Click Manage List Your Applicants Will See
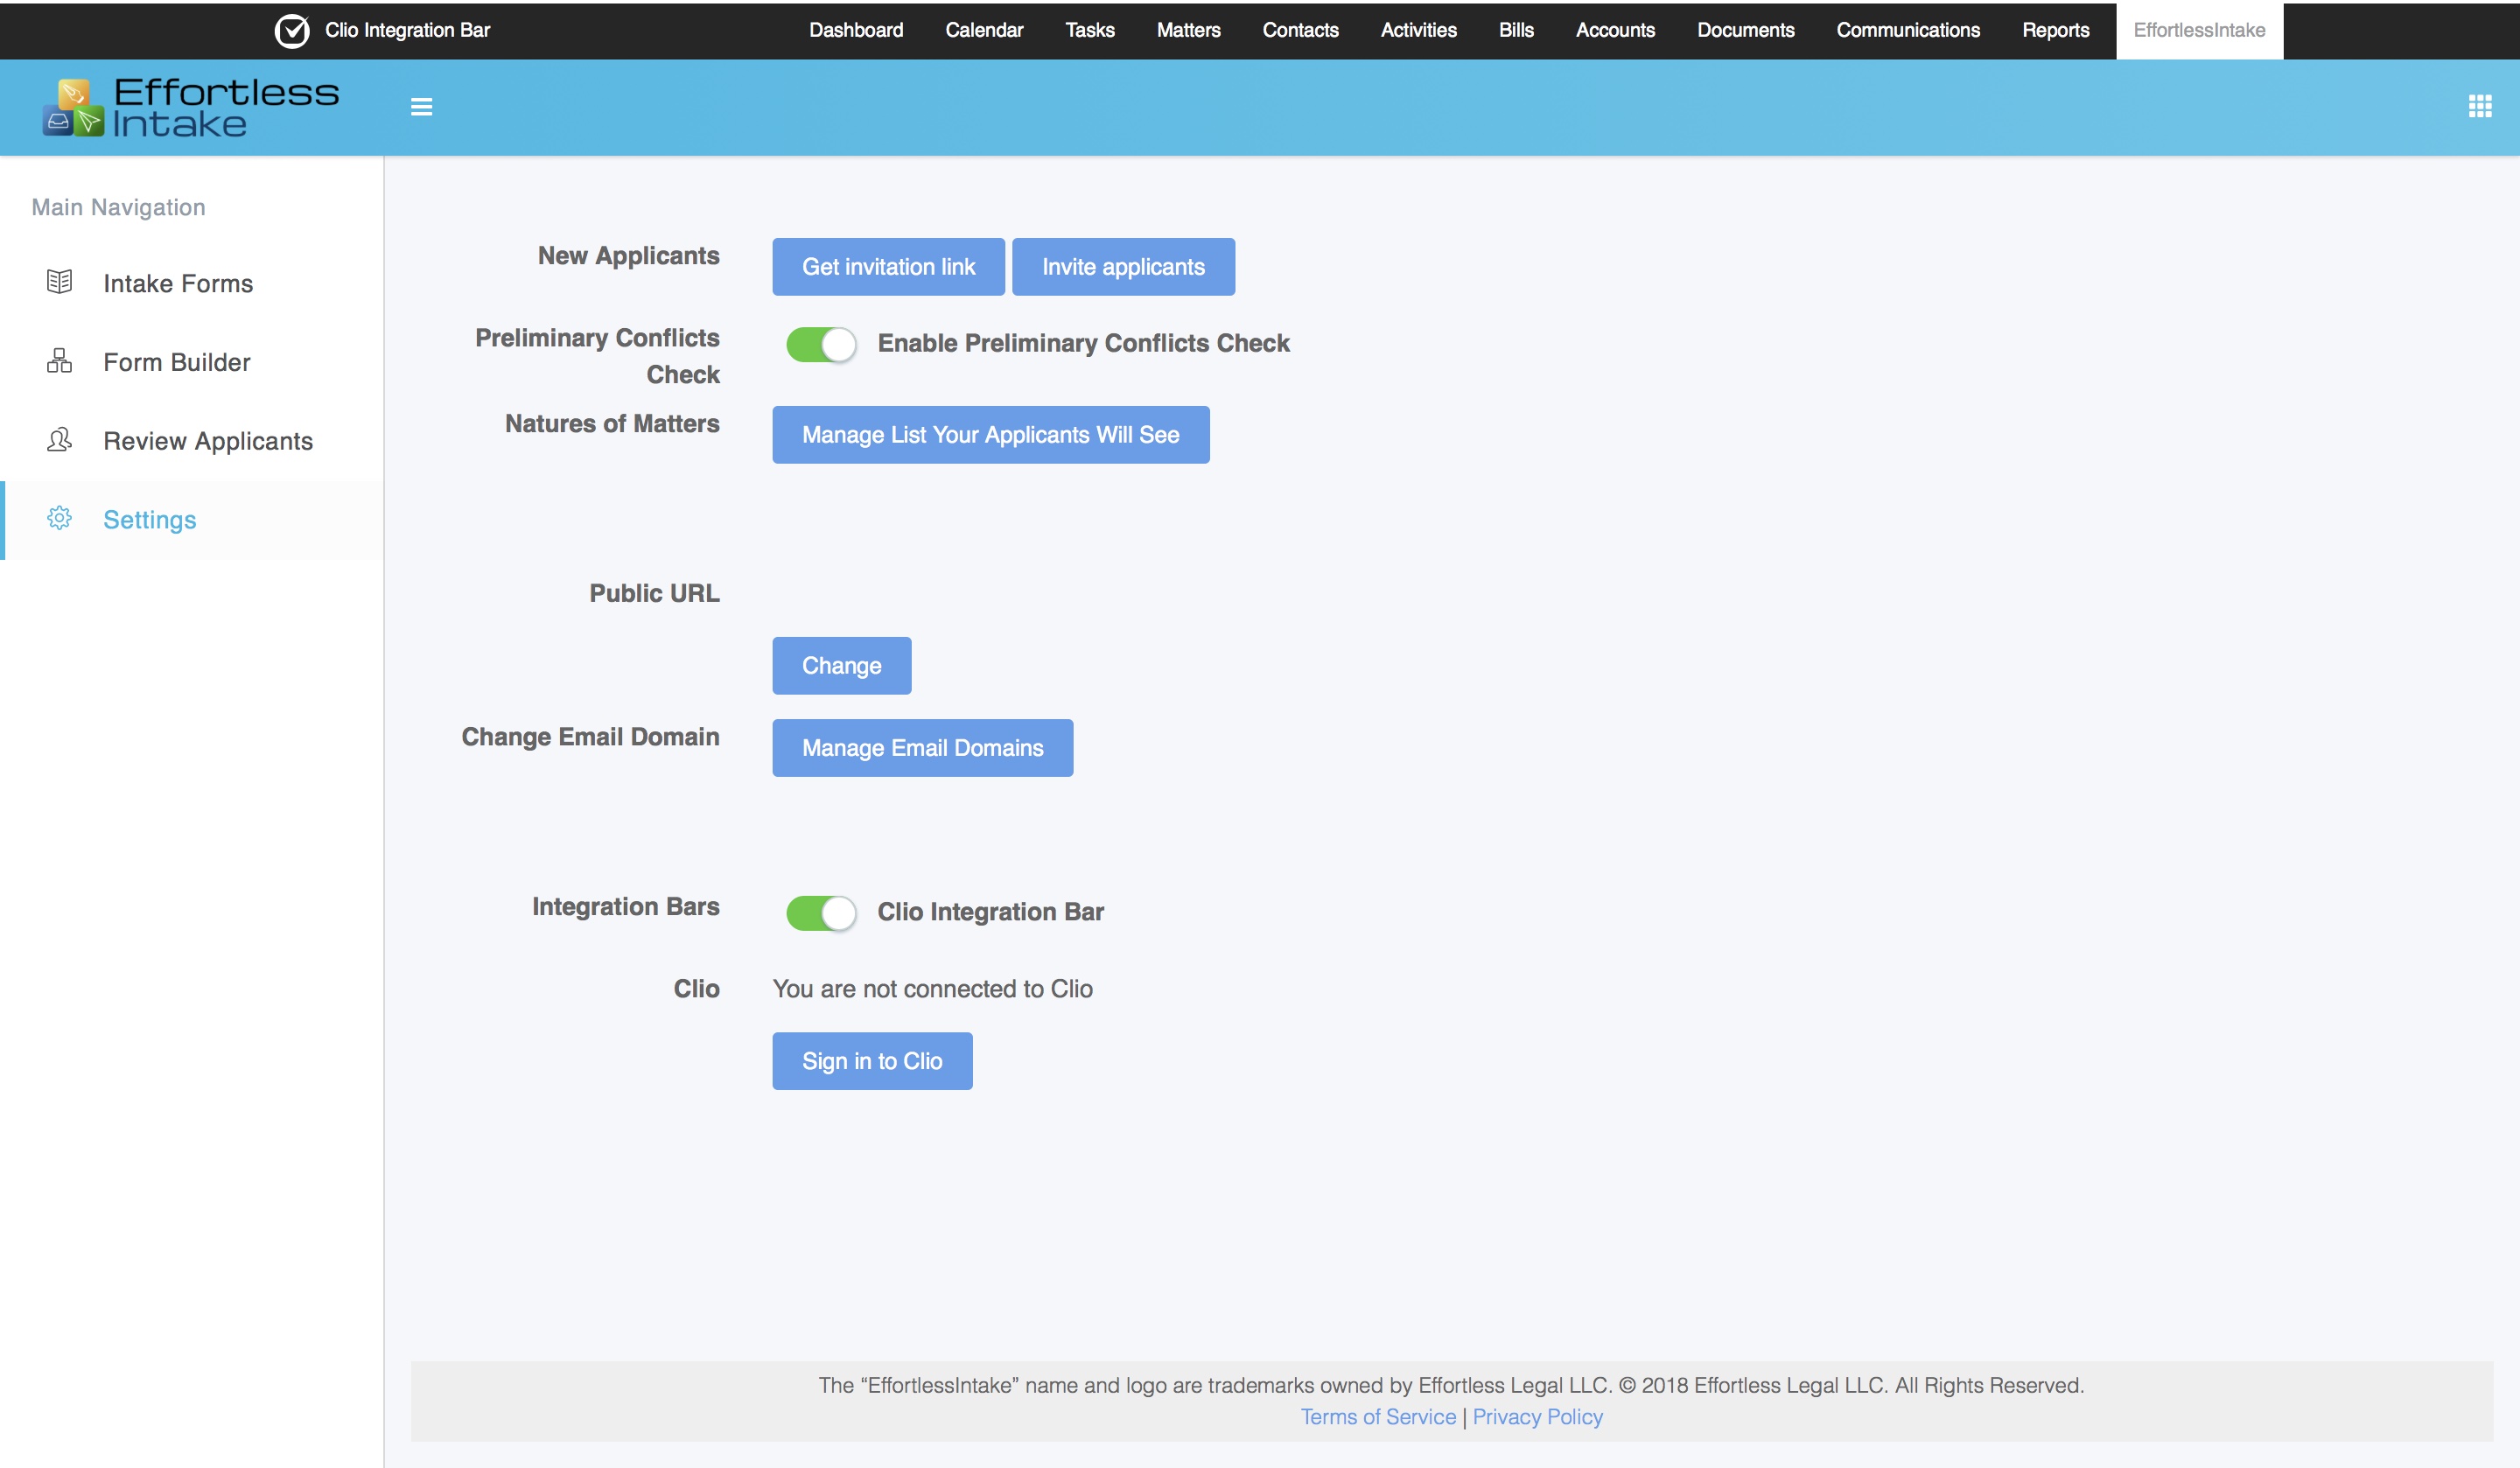The width and height of the screenshot is (2520, 1468). 990,435
